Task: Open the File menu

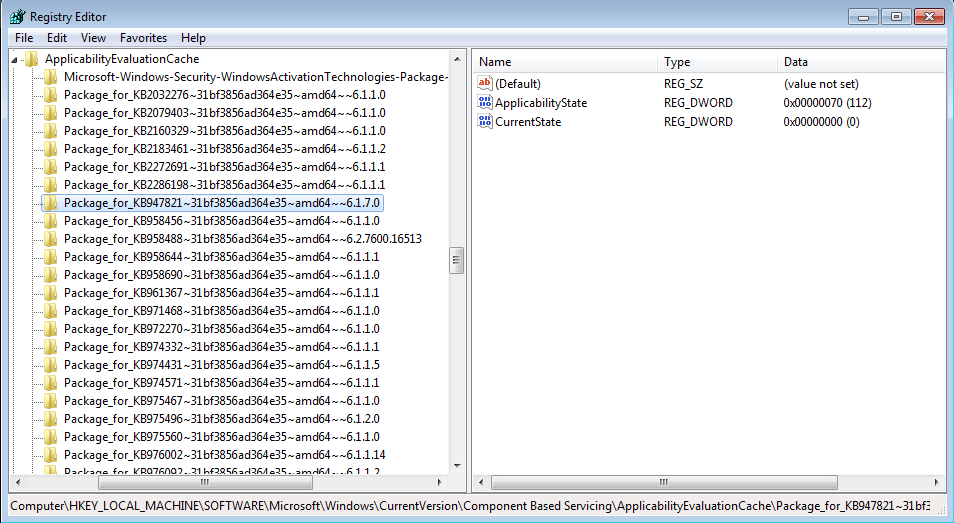Action: click(x=24, y=38)
